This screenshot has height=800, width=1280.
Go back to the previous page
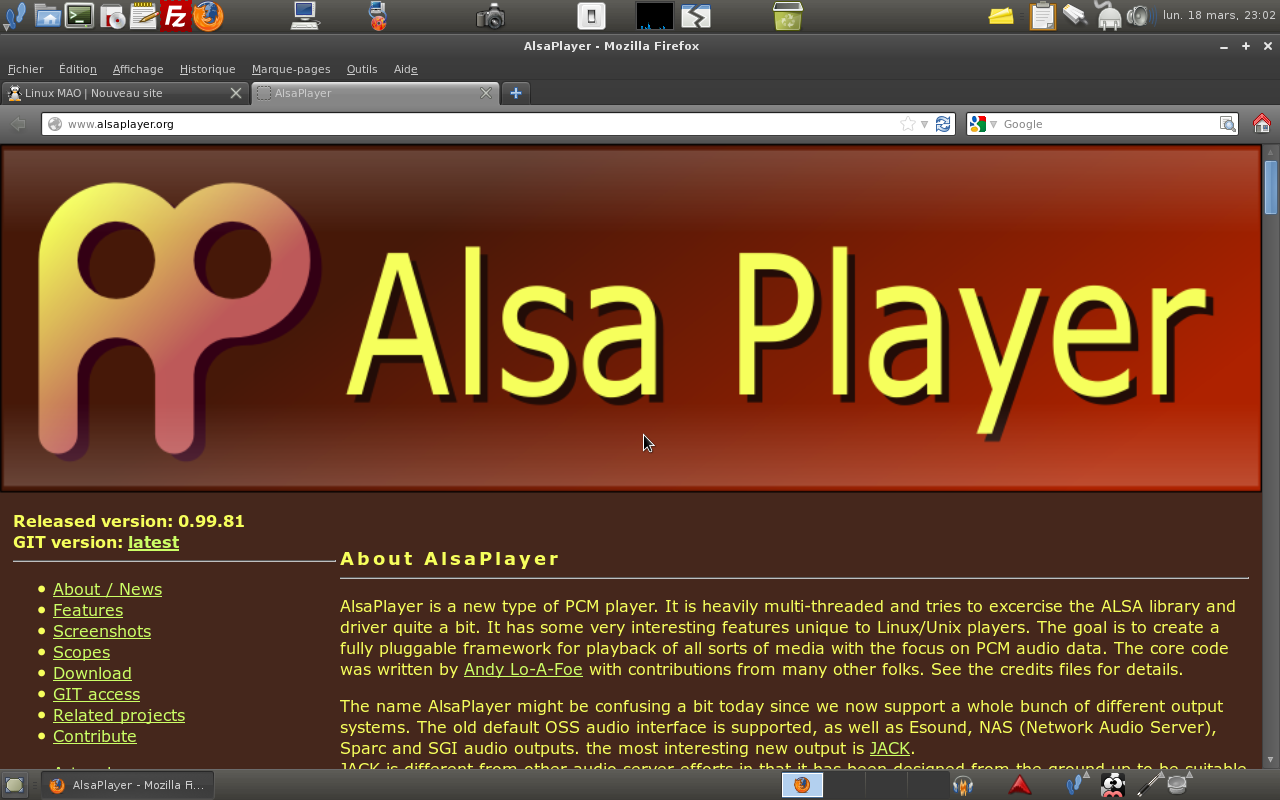(18, 124)
